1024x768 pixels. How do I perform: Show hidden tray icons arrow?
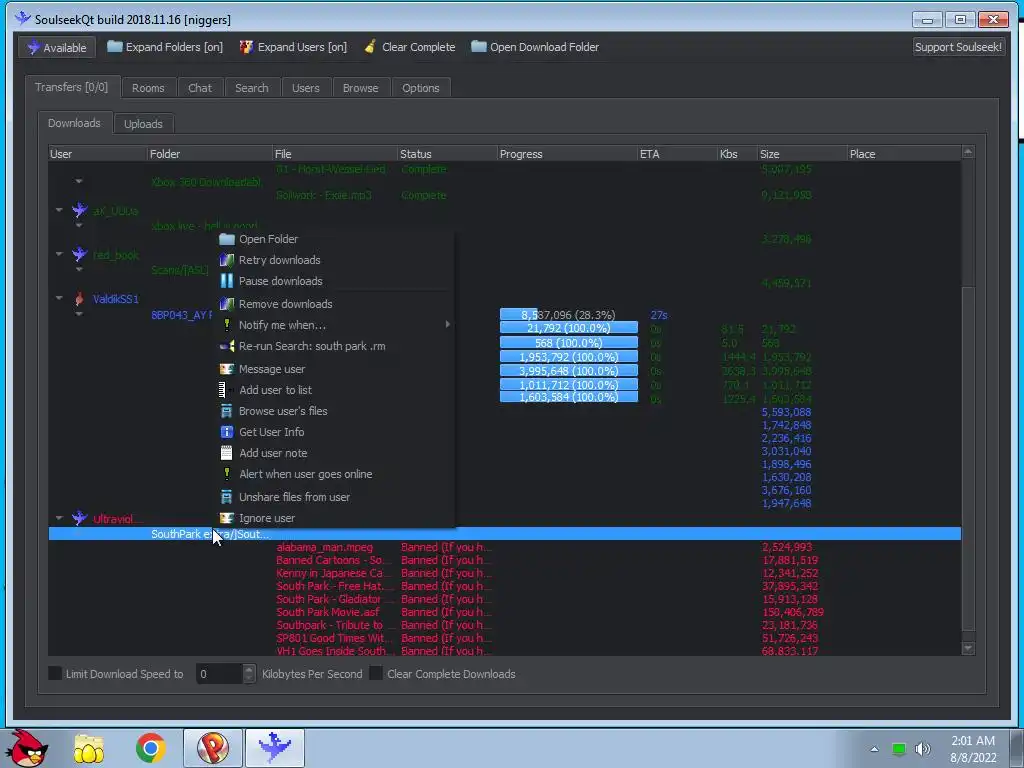874,749
